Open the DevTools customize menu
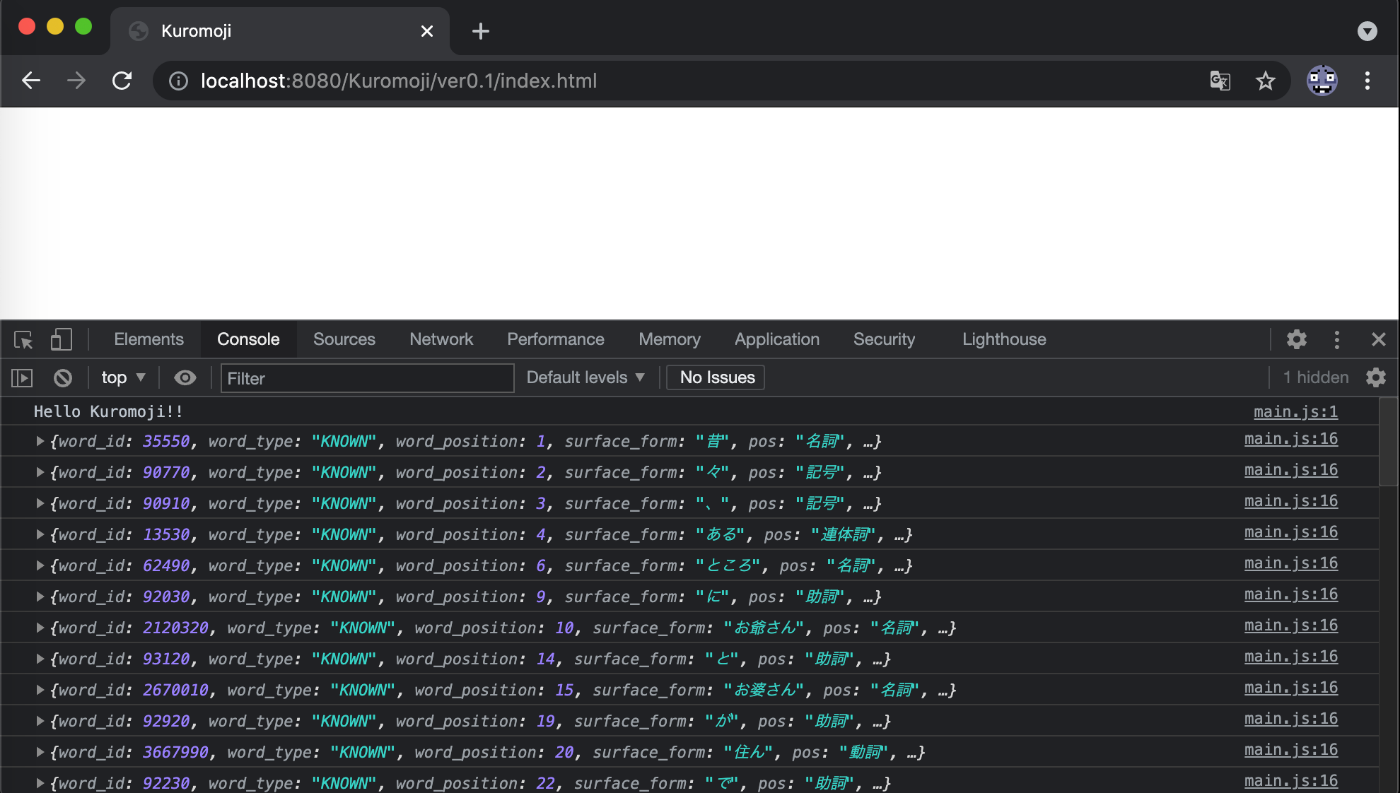Screen dimensions: 1400x793 [1337, 339]
